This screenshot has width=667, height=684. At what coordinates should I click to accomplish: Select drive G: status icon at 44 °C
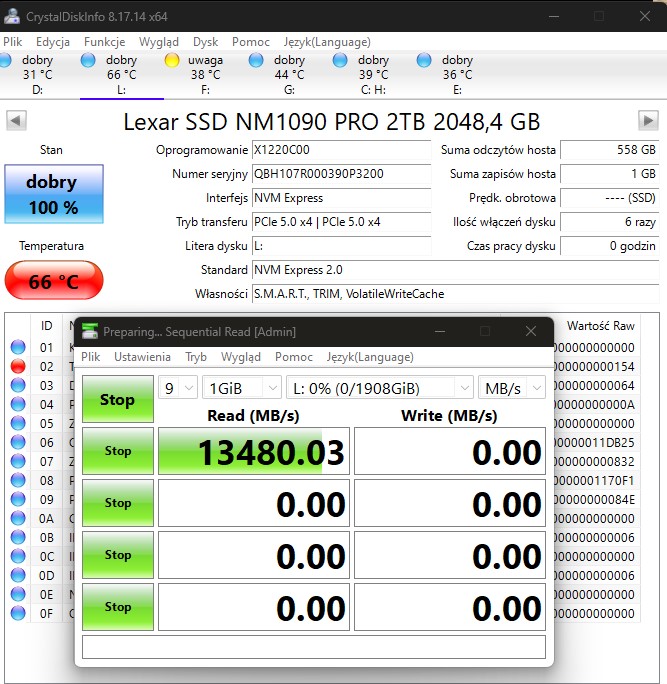[x=258, y=61]
